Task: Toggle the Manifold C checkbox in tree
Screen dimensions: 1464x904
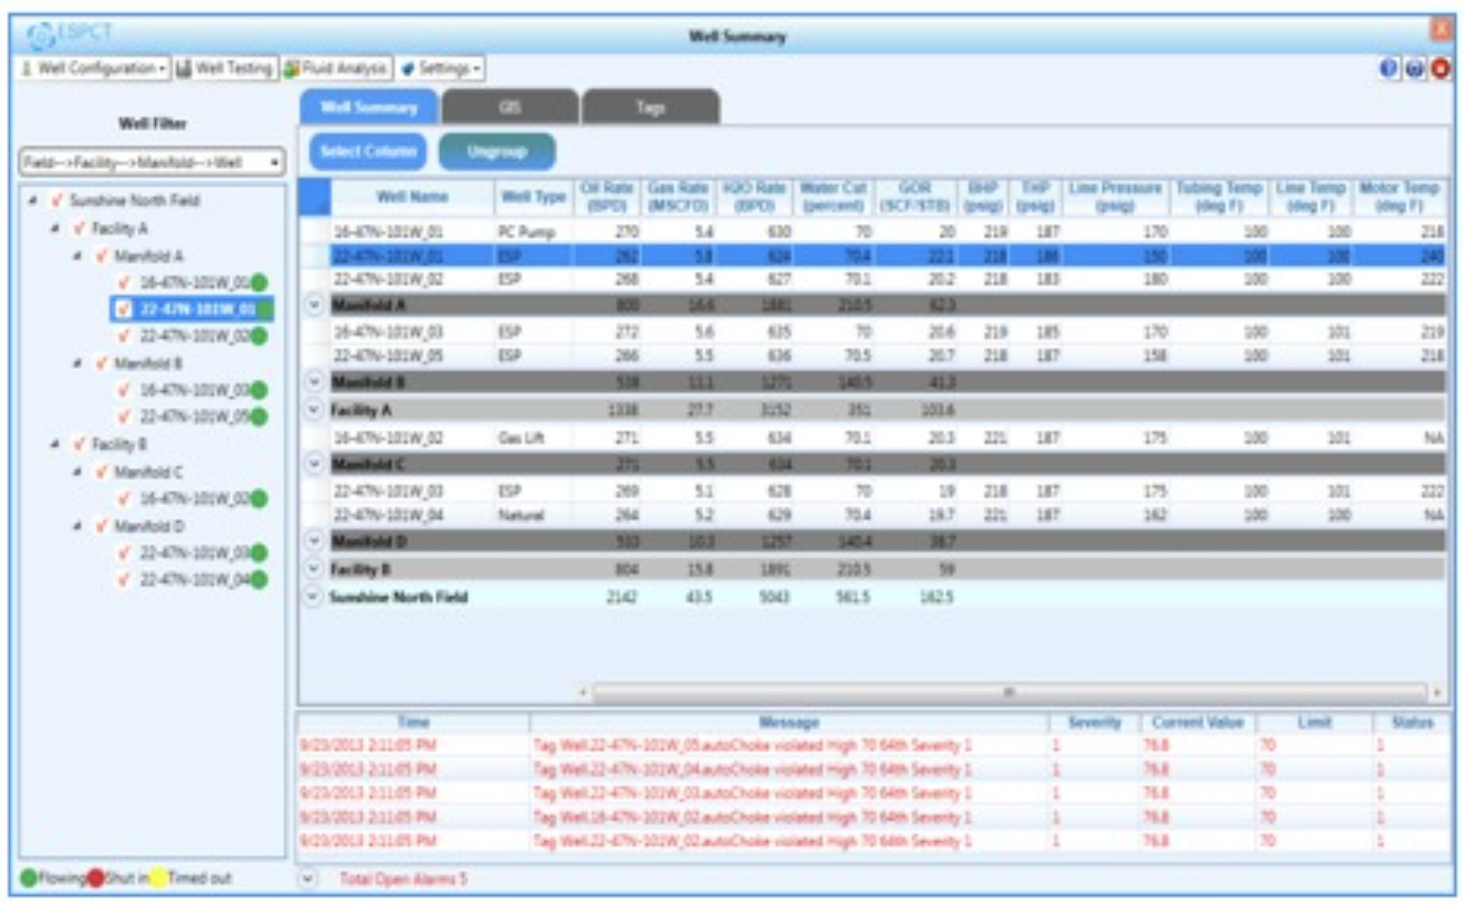Action: tap(102, 472)
